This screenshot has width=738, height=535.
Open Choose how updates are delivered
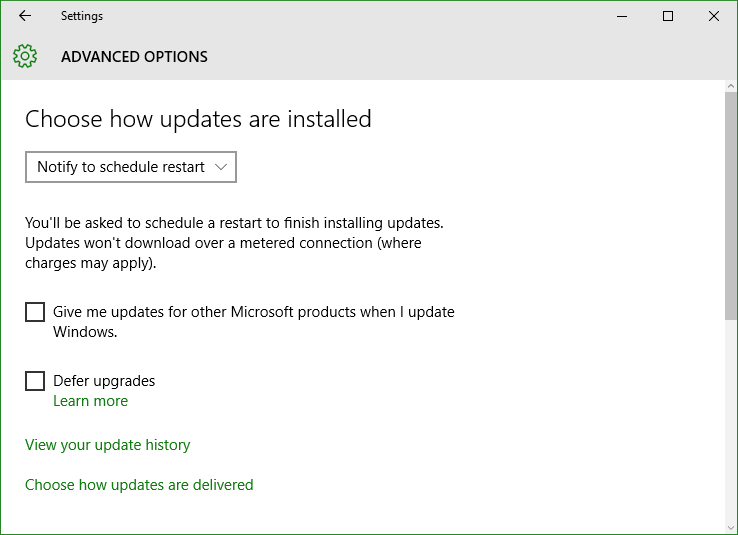pyautogui.click(x=139, y=485)
